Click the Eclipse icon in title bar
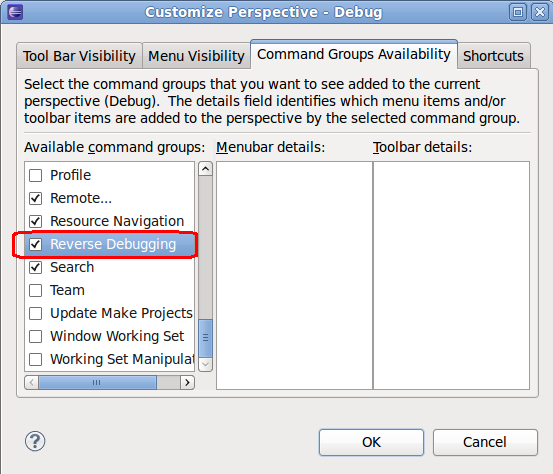Viewport: 553px width, 474px height. [14, 12]
